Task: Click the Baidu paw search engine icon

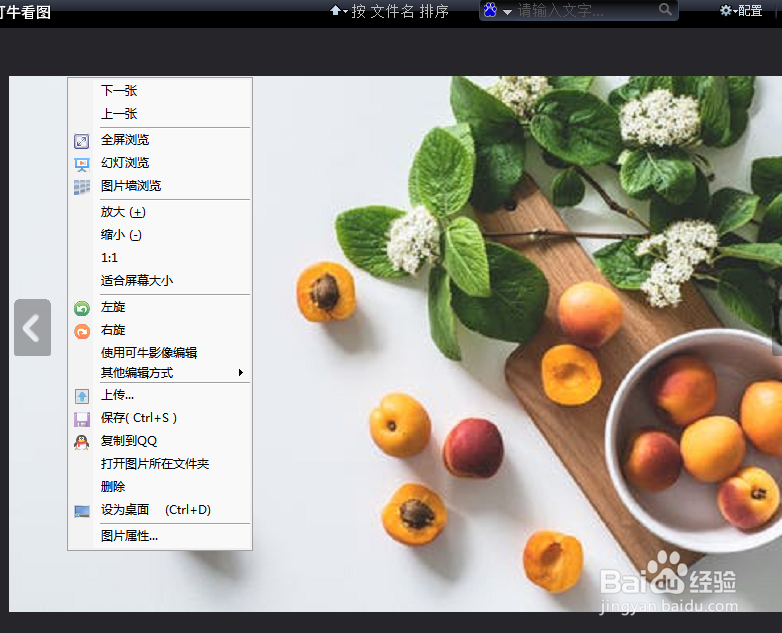Action: pyautogui.click(x=490, y=10)
